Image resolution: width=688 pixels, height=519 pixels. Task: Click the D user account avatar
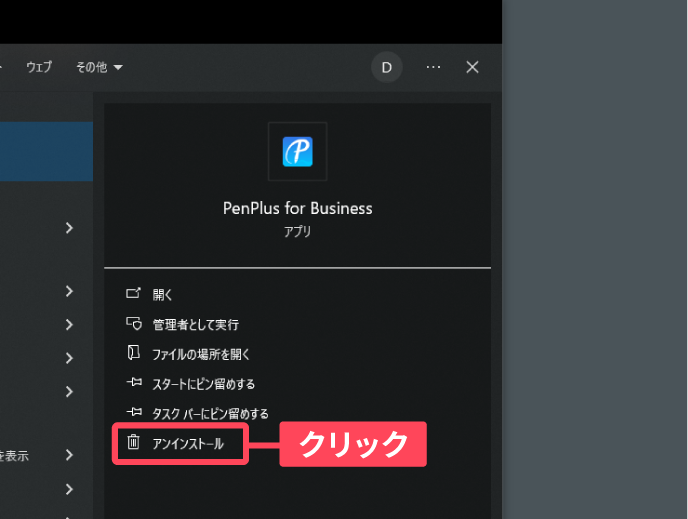[387, 67]
